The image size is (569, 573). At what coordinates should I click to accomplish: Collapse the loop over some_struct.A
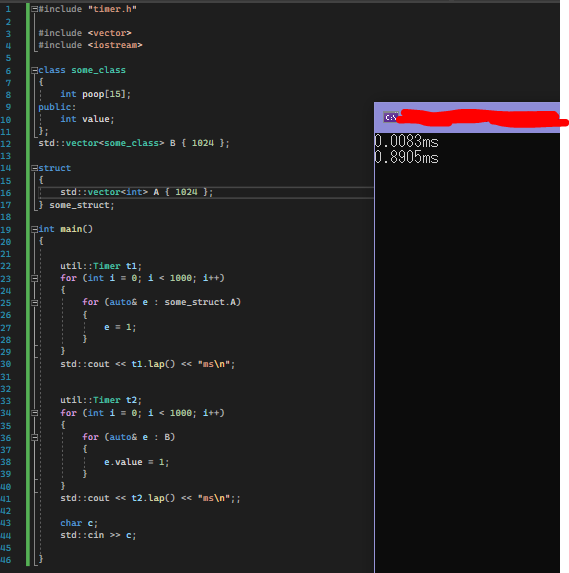point(35,303)
